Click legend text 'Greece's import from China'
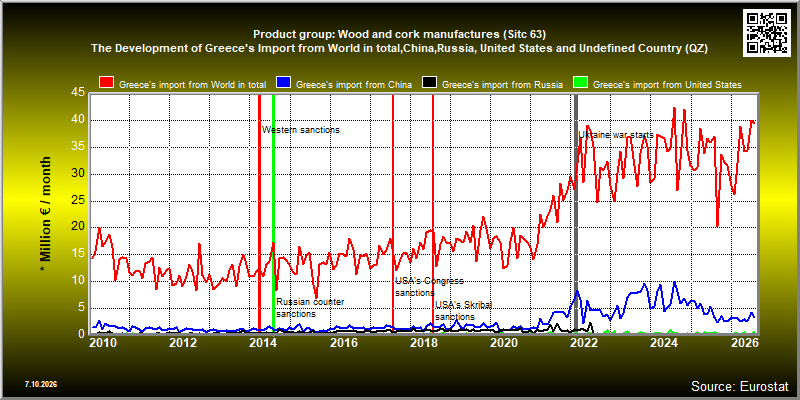This screenshot has height=400, width=800. coord(354,84)
